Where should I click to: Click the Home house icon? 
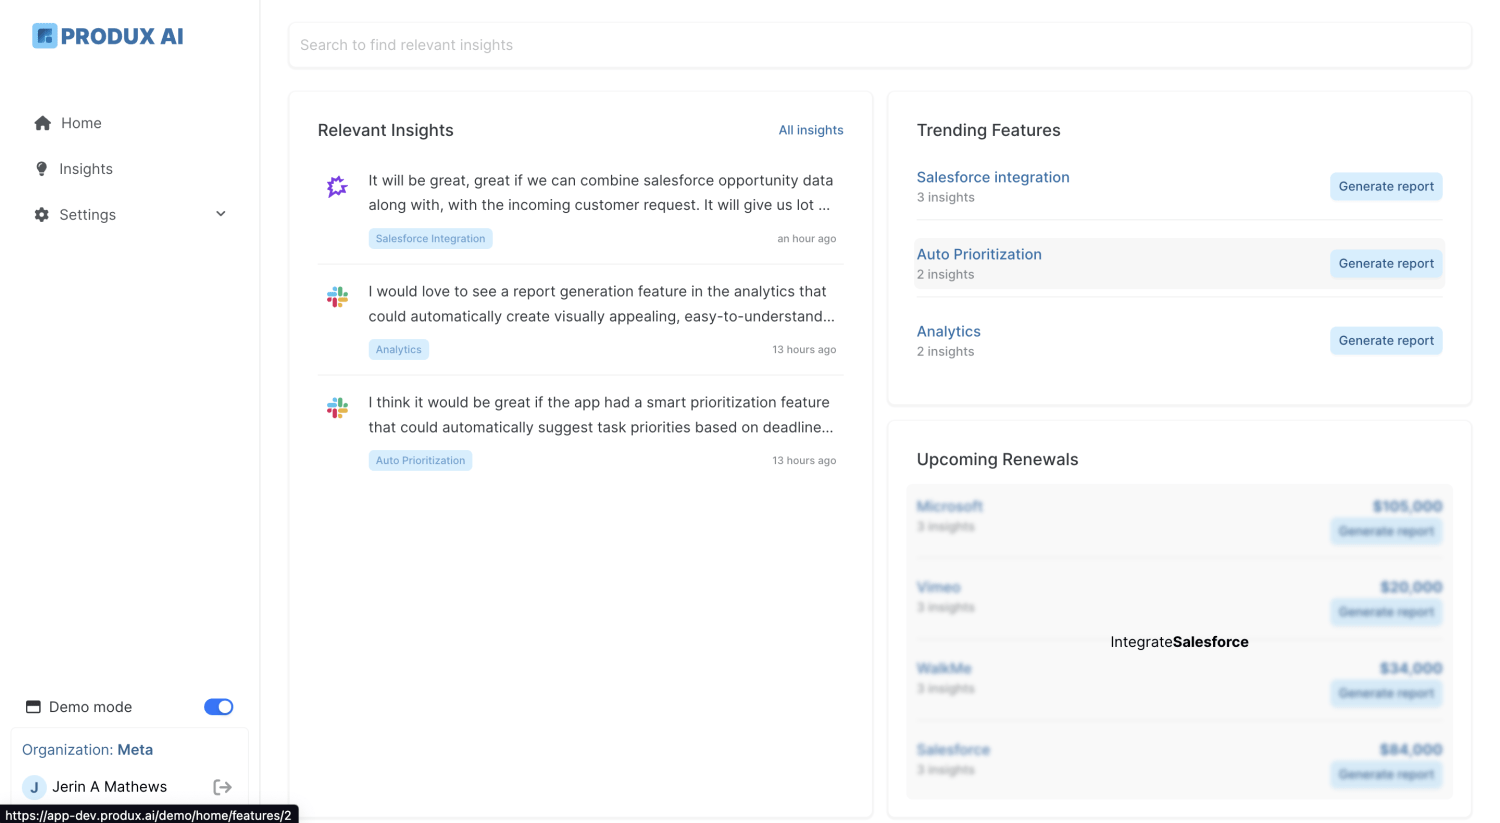42,123
